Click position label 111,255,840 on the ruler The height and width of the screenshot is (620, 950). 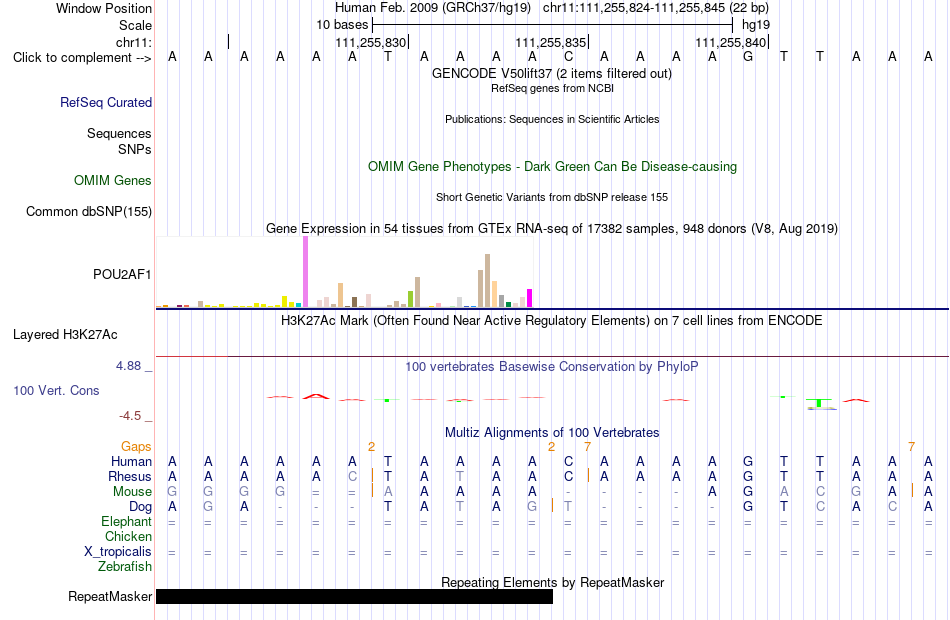(731, 42)
